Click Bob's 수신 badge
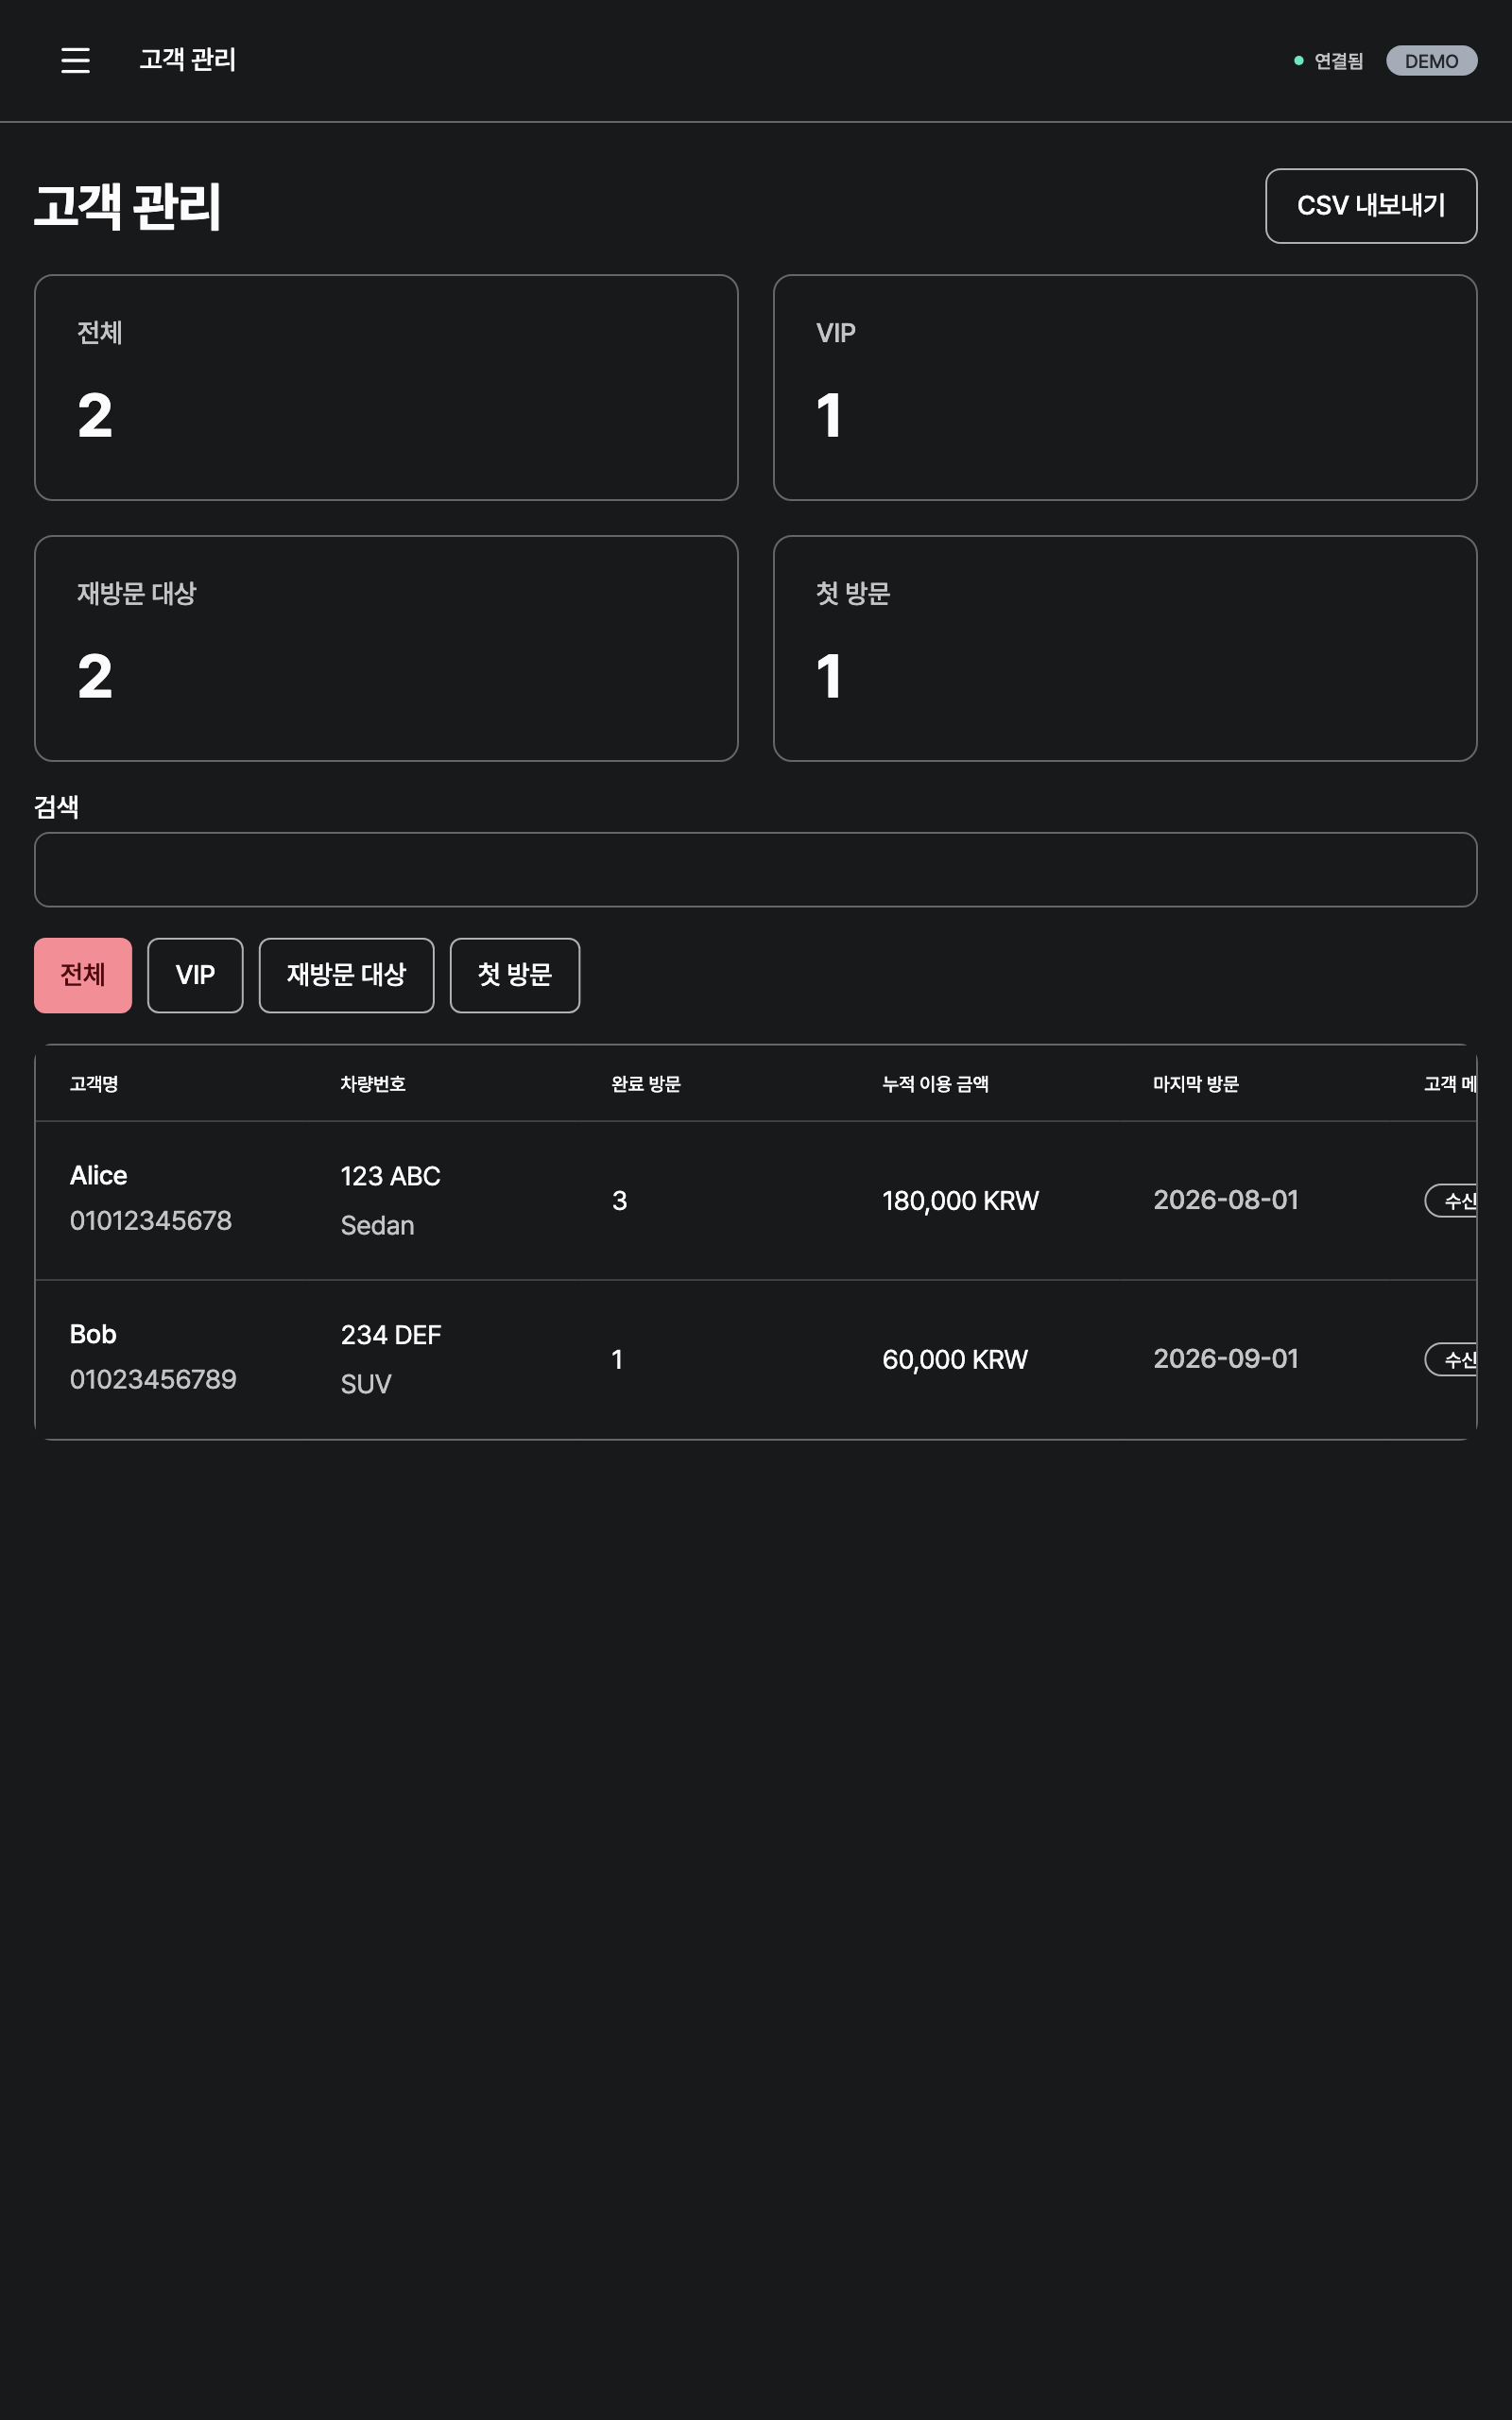Screen dimensions: 1512x2420 pyautogui.click(x=1452, y=1359)
